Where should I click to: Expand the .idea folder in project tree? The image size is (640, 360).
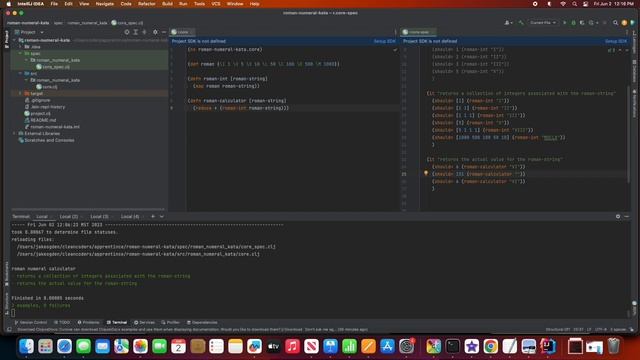20,47
